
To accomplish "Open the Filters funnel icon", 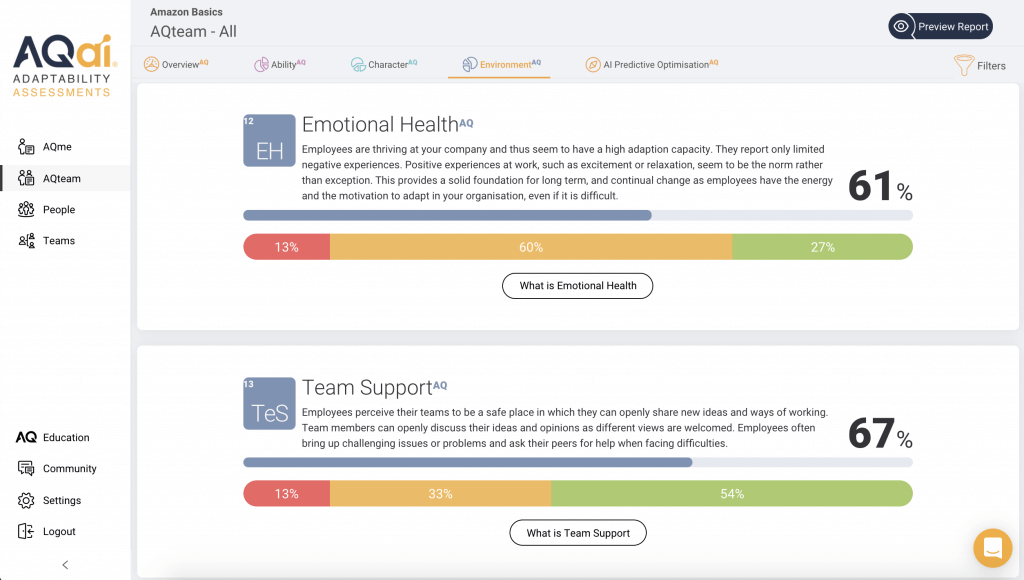I will click(964, 65).
